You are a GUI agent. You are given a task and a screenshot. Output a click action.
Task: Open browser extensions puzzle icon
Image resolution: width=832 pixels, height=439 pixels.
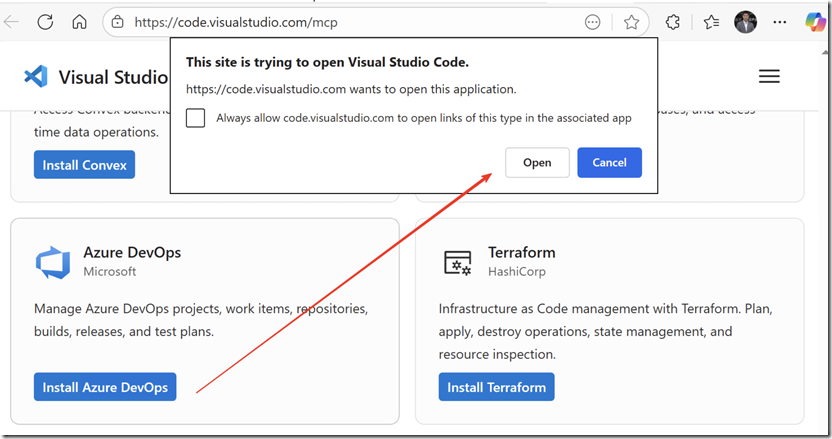[673, 22]
